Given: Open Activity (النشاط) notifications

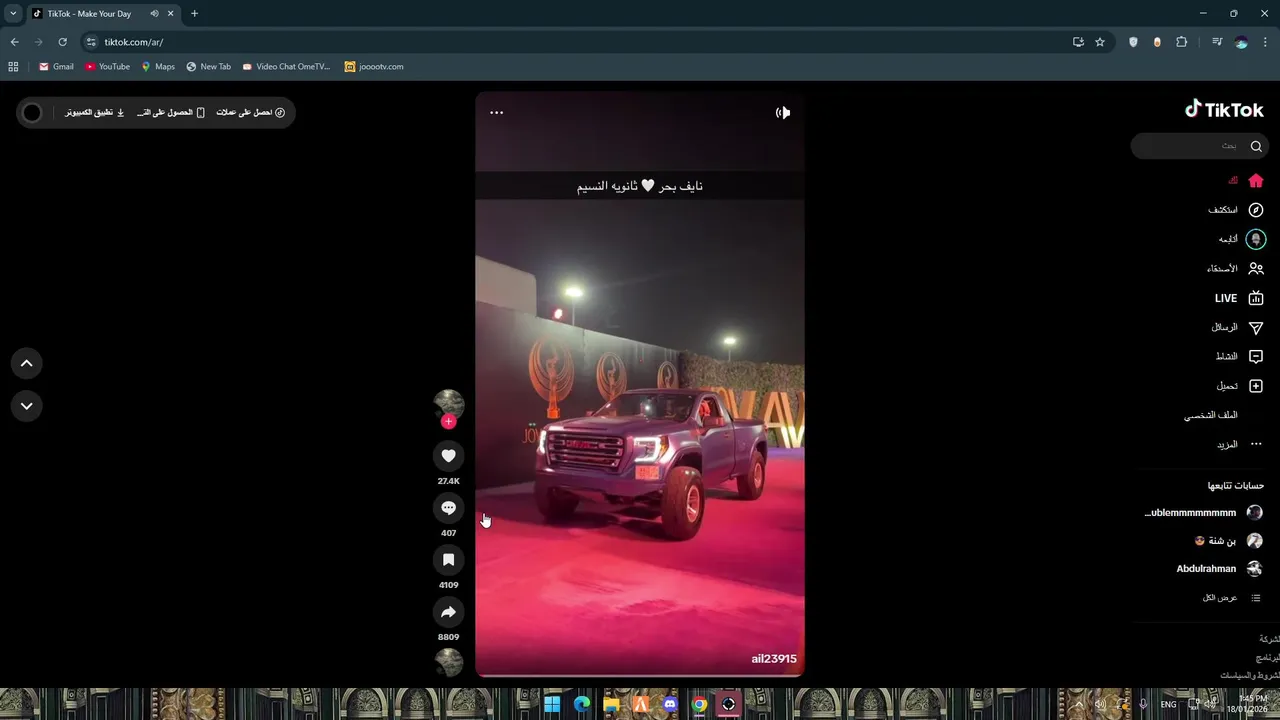Looking at the screenshot, I should tap(1240, 356).
